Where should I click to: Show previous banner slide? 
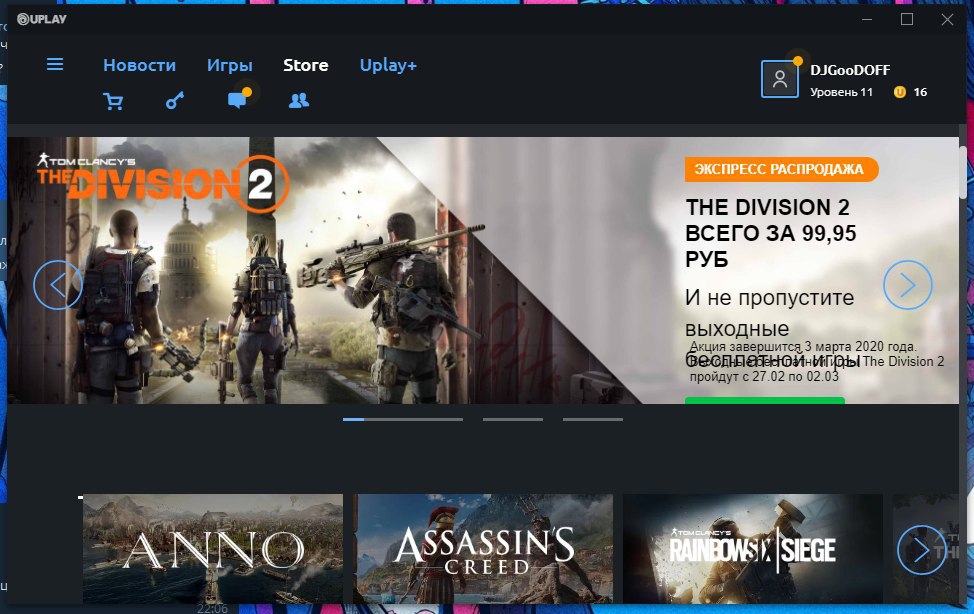(58, 285)
